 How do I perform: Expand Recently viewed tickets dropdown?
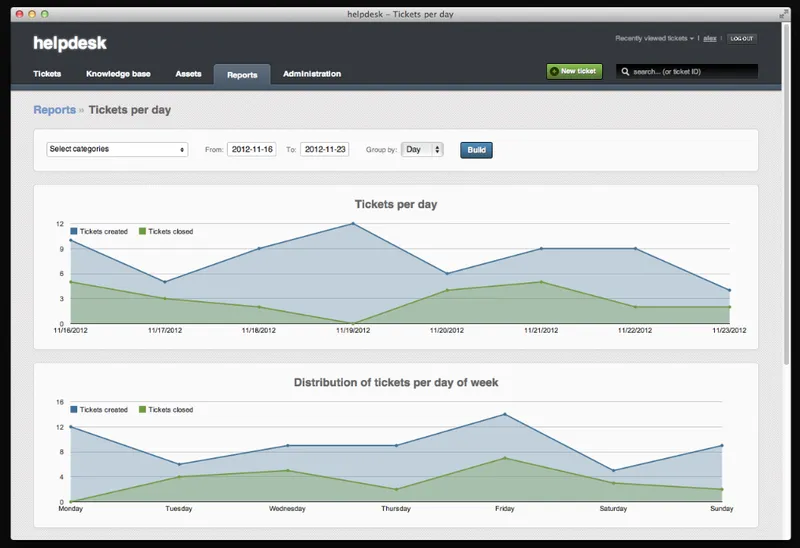coord(654,38)
